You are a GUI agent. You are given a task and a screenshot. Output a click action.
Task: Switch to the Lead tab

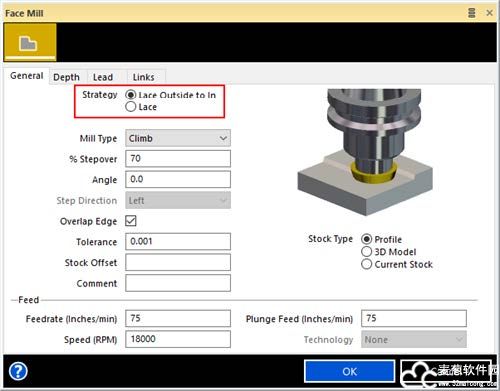[103, 77]
